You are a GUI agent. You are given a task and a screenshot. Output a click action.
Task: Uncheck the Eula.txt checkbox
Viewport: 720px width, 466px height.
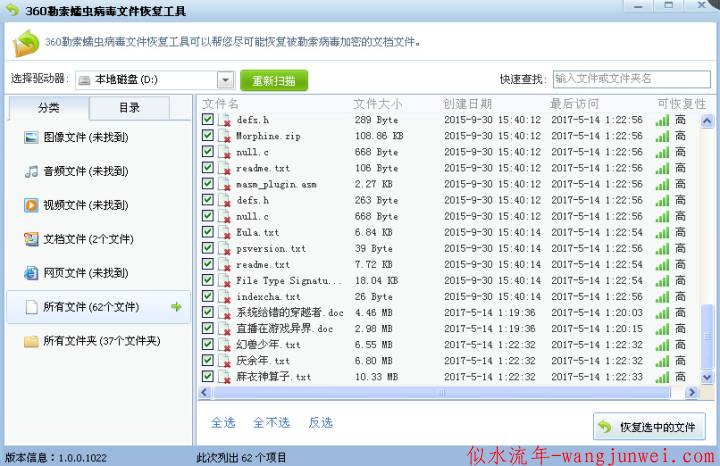(x=208, y=232)
